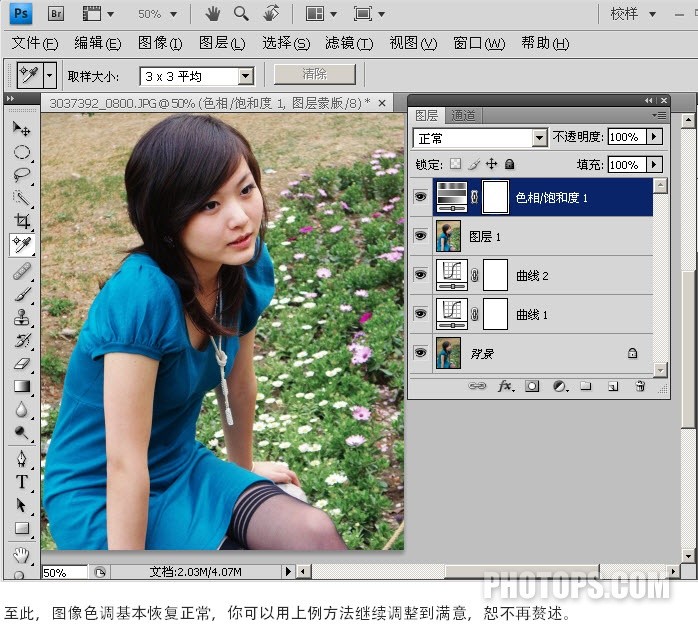The width and height of the screenshot is (698, 630).
Task: Toggle lock position
Action: (x=491, y=164)
